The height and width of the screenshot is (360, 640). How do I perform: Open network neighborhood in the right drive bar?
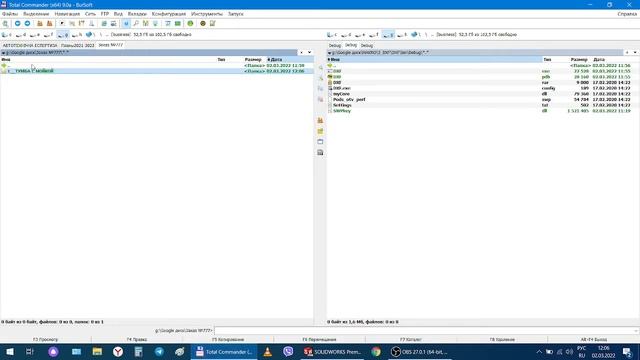415,35
